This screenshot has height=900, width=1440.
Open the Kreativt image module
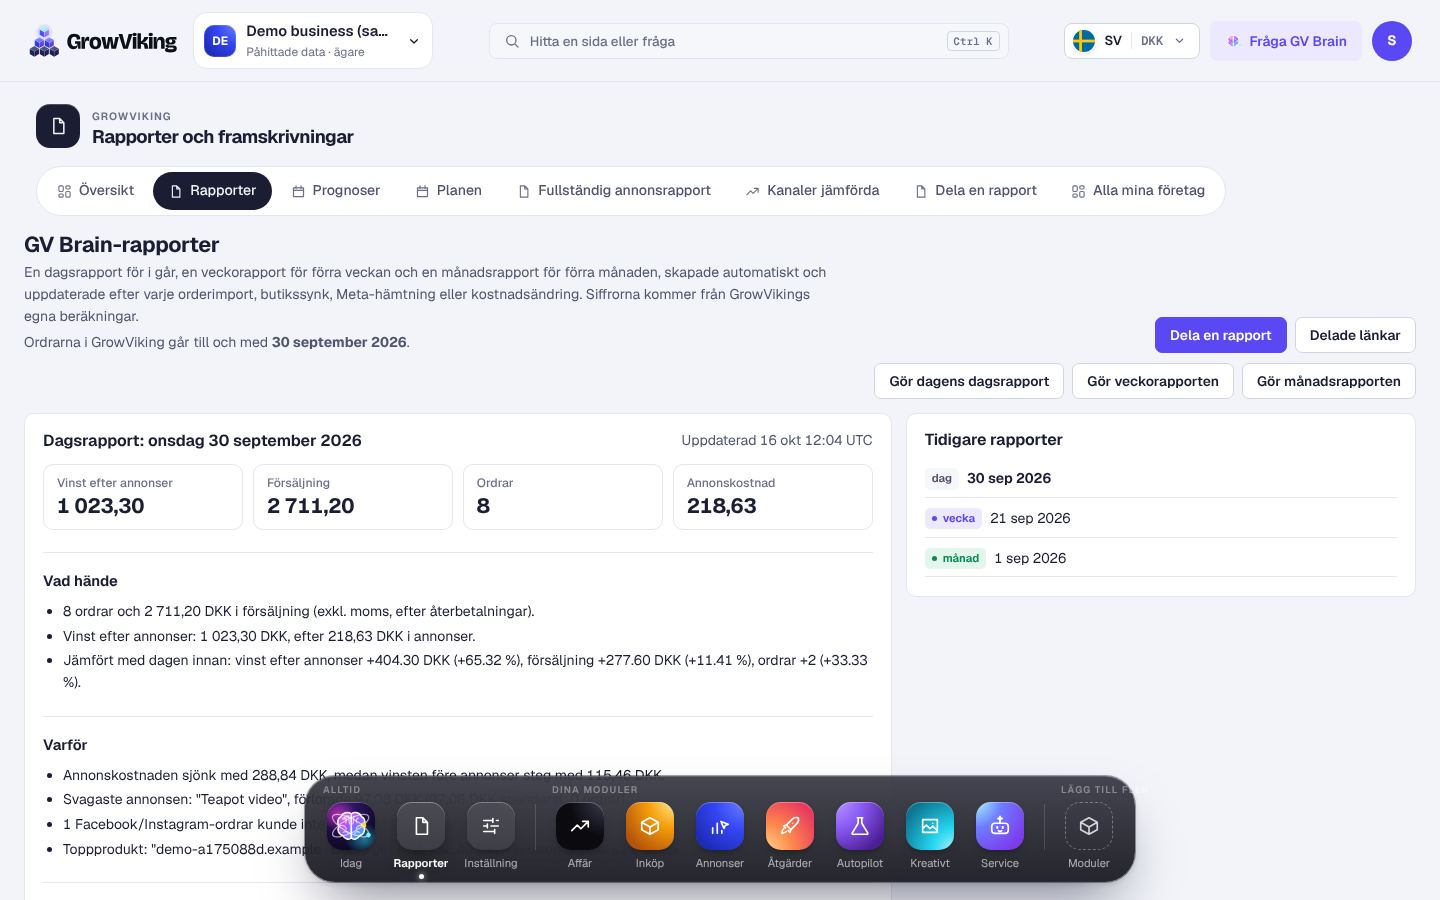[930, 827]
